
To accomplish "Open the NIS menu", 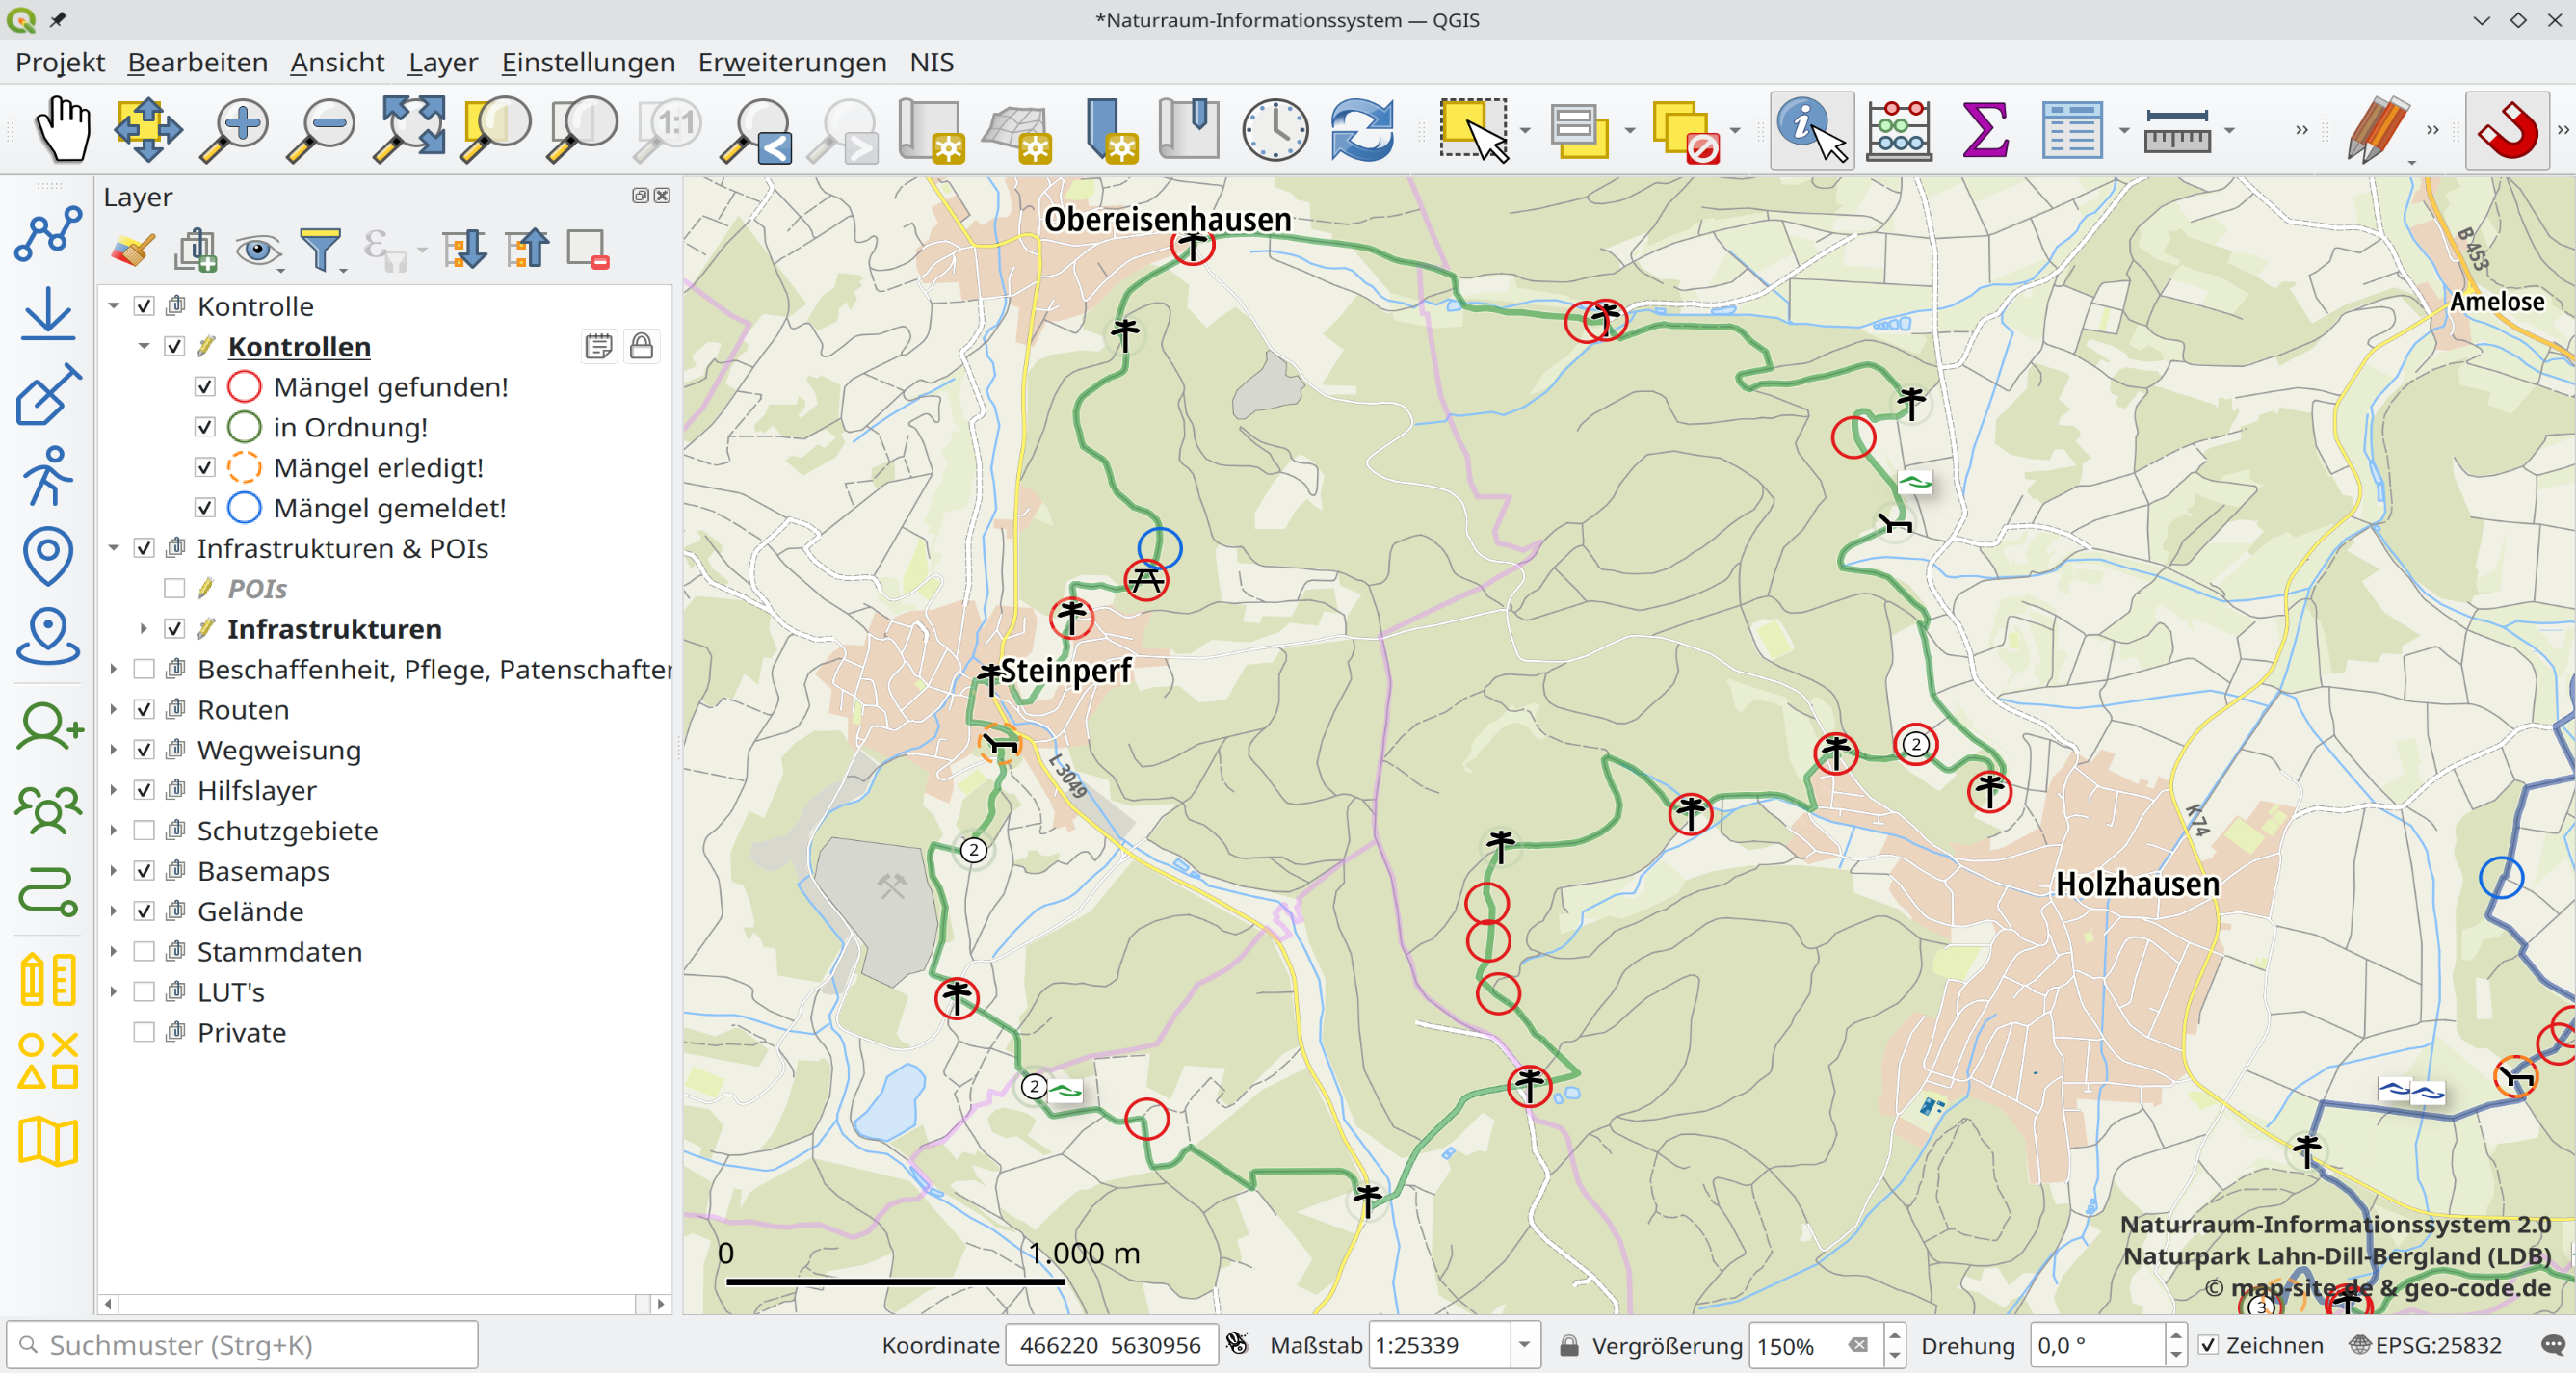I will click(931, 62).
